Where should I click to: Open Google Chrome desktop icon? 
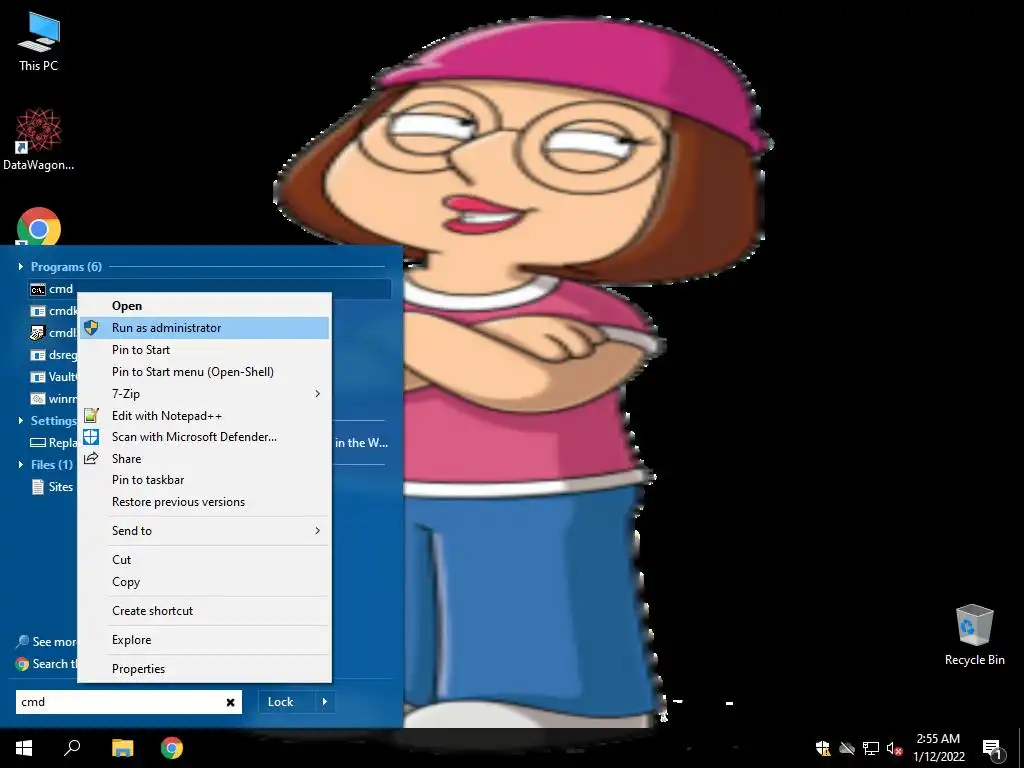(x=39, y=227)
